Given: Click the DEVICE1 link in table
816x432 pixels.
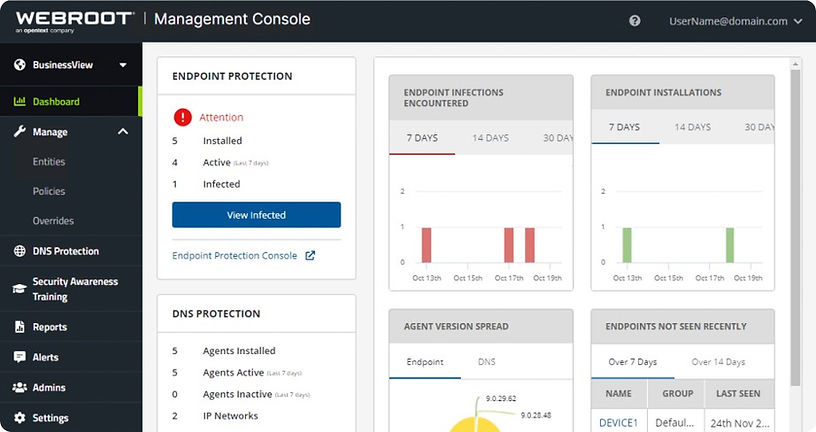Looking at the screenshot, I should pyautogui.click(x=618, y=423).
